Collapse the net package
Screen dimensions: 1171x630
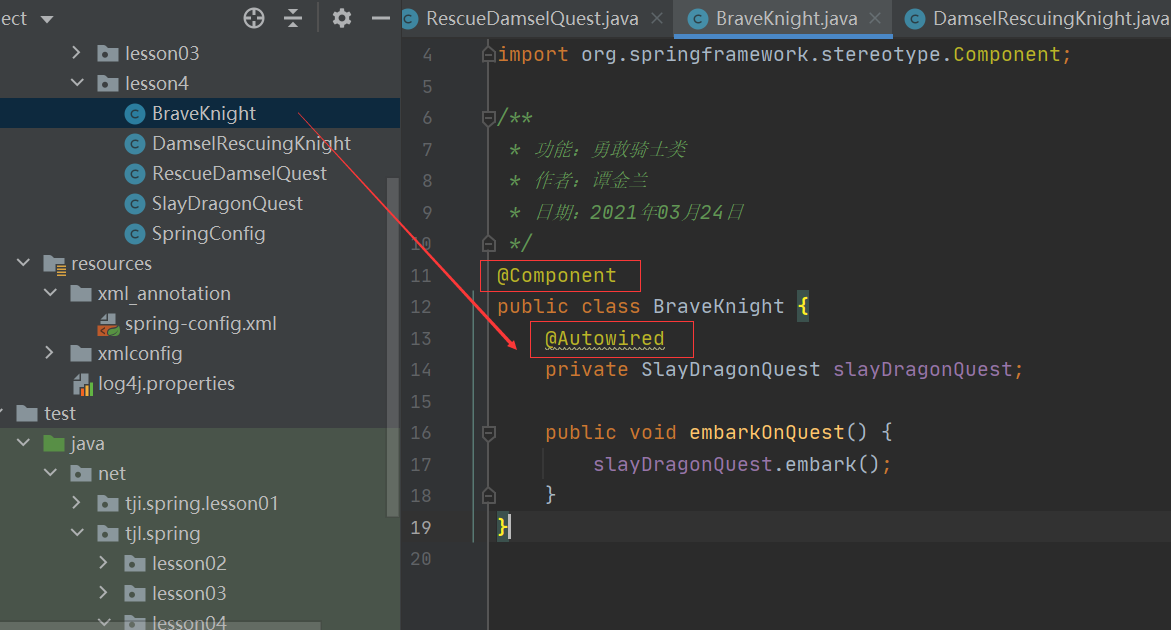point(50,472)
